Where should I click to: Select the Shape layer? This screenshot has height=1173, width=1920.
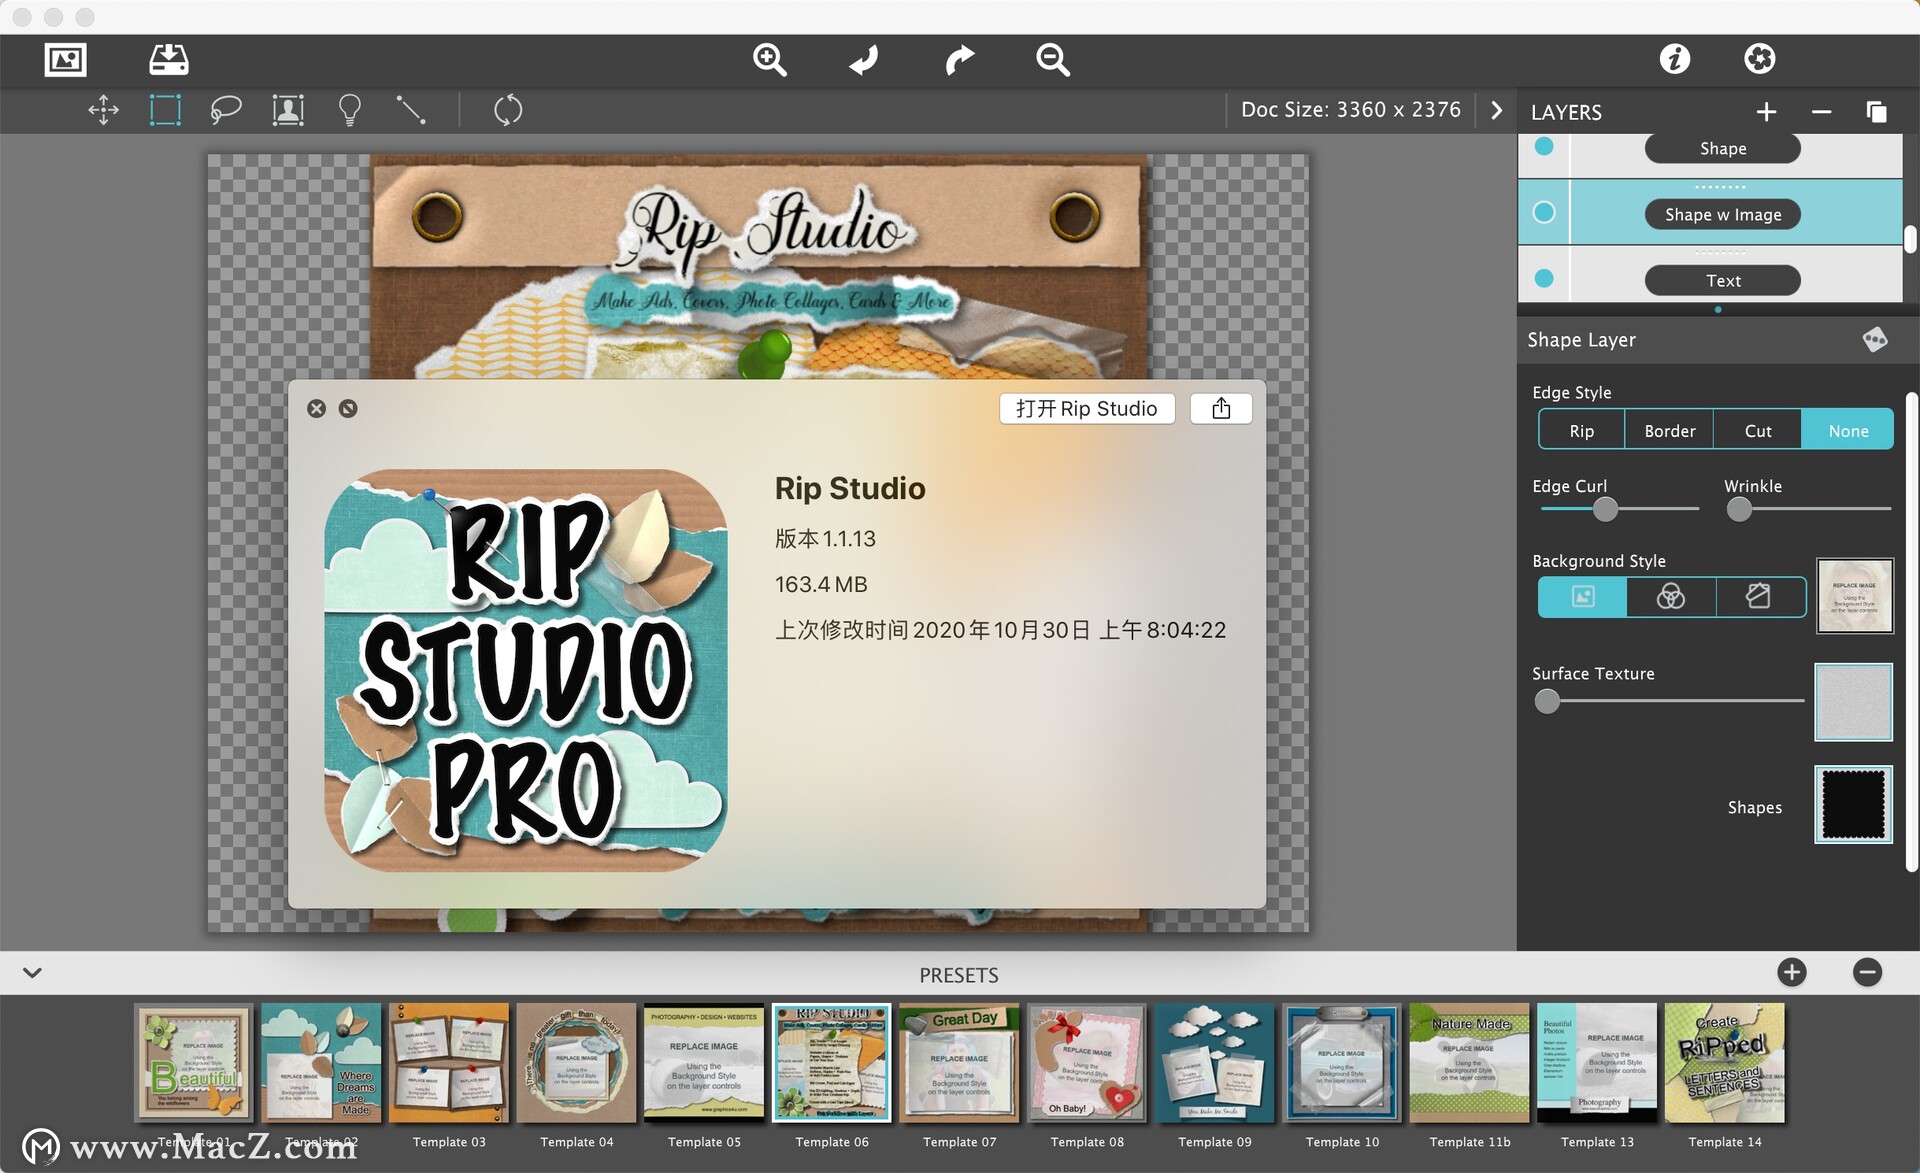coord(1722,148)
